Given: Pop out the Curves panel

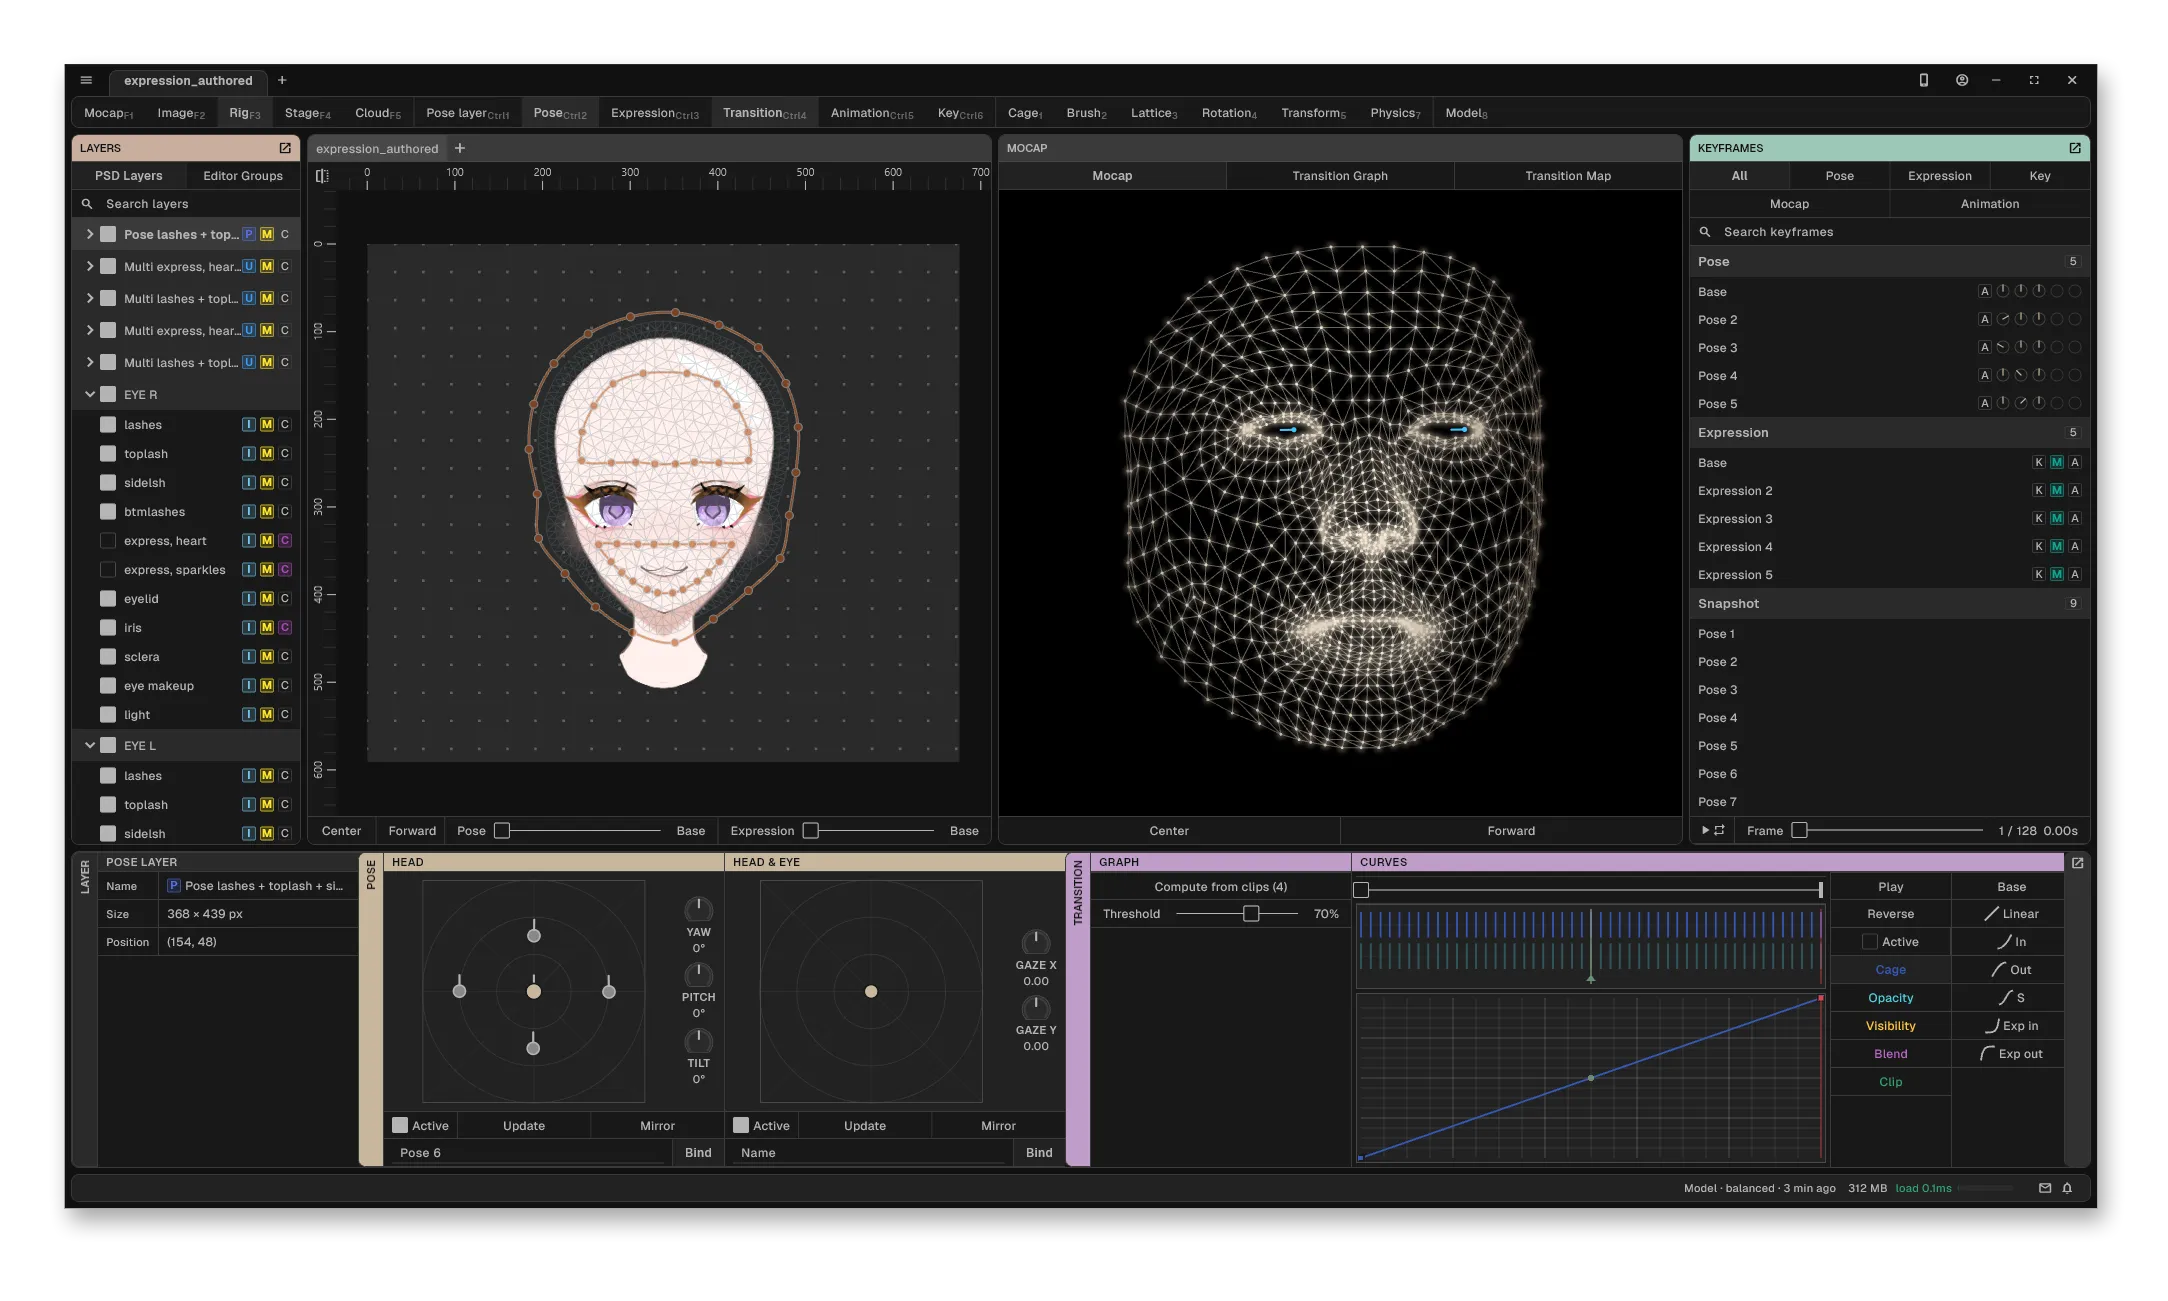Looking at the screenshot, I should [x=2077, y=862].
